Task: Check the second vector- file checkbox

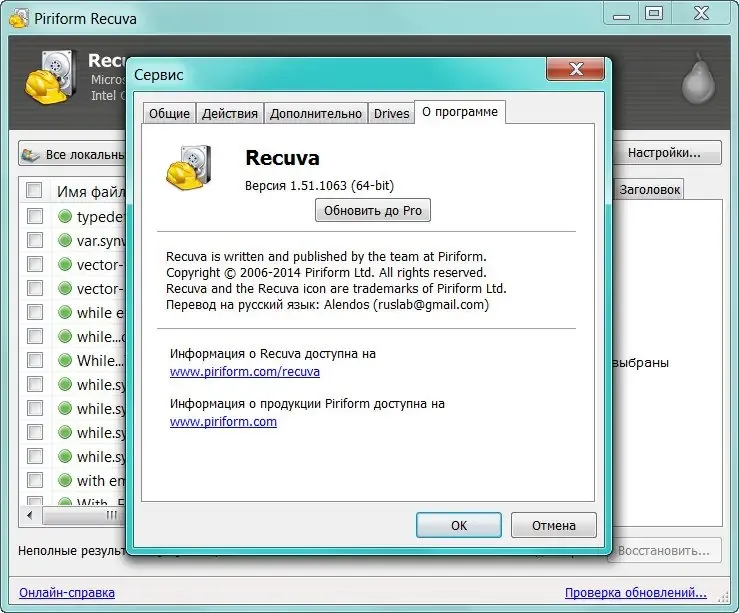Action: click(34, 288)
